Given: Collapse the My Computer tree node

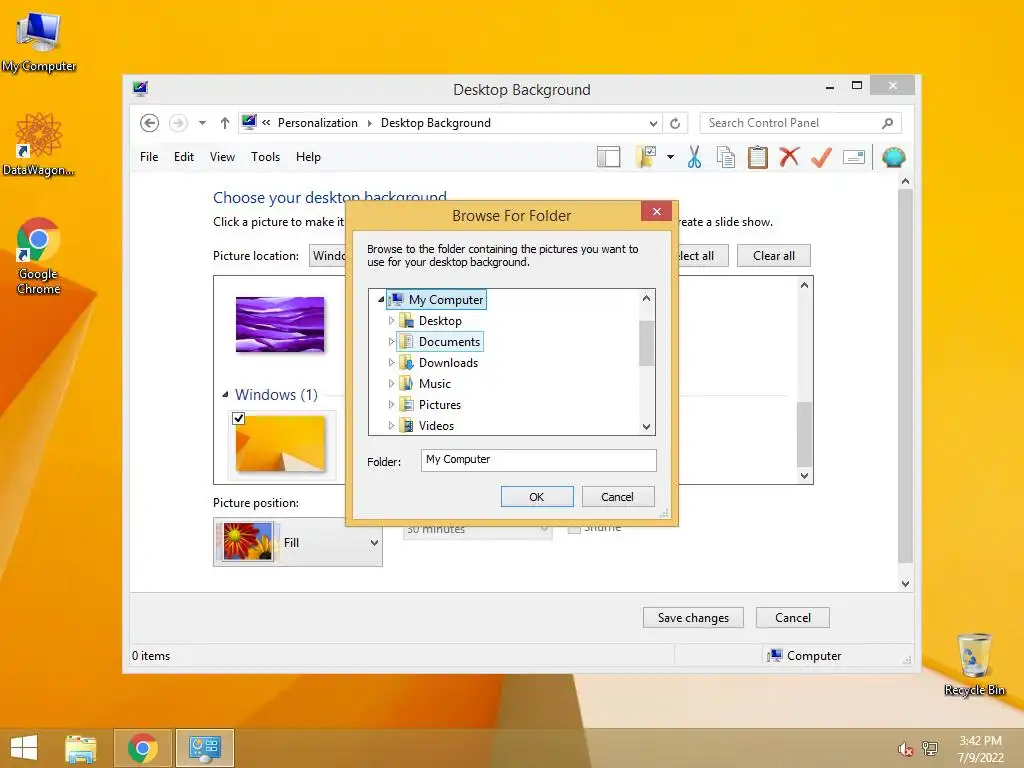Looking at the screenshot, I should (x=381, y=300).
